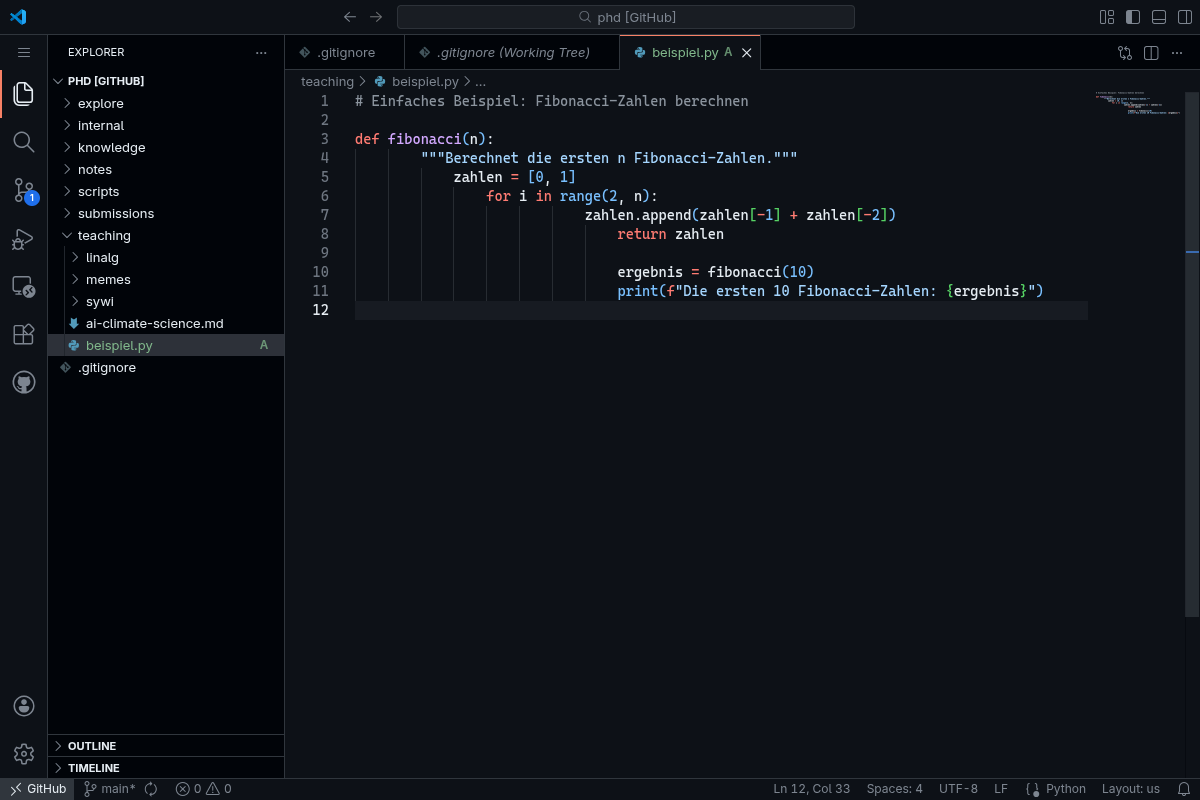Change the UTF-8 file encoding
1200x800 pixels.
pyautogui.click(x=958, y=789)
